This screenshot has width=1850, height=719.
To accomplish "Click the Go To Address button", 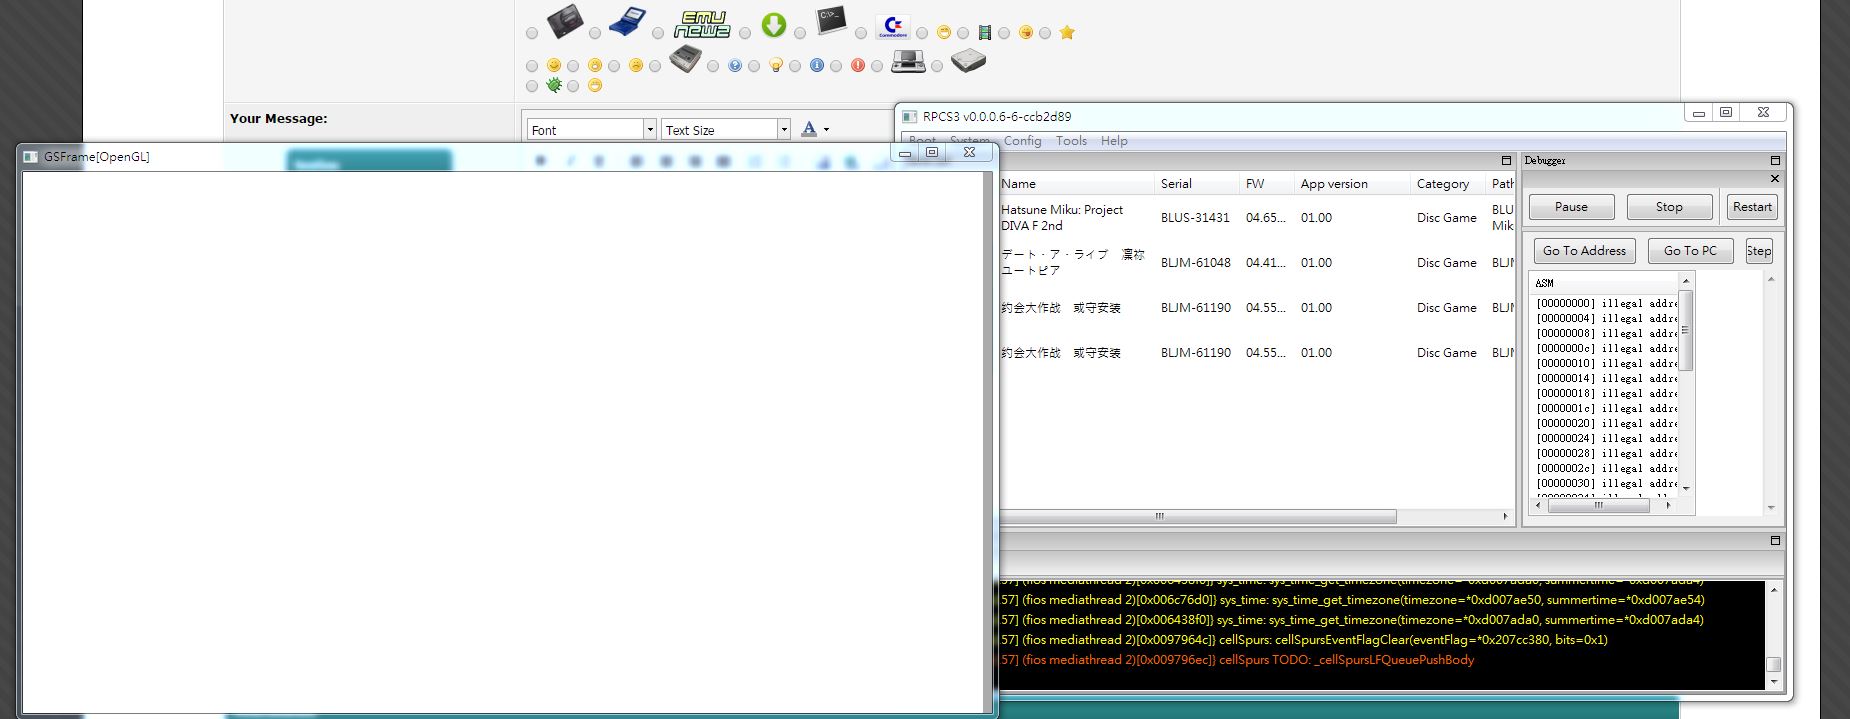I will (1584, 251).
